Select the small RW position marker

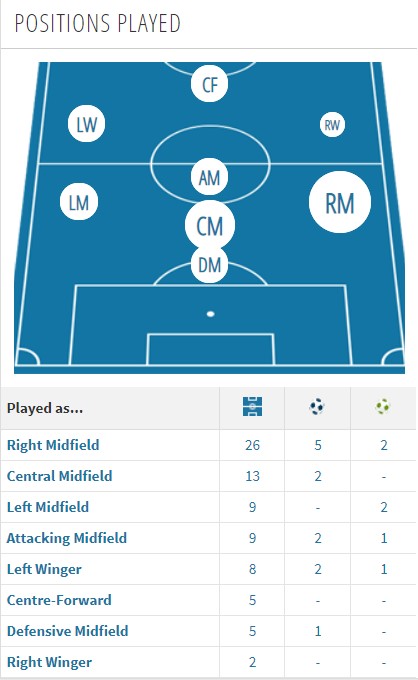click(332, 125)
